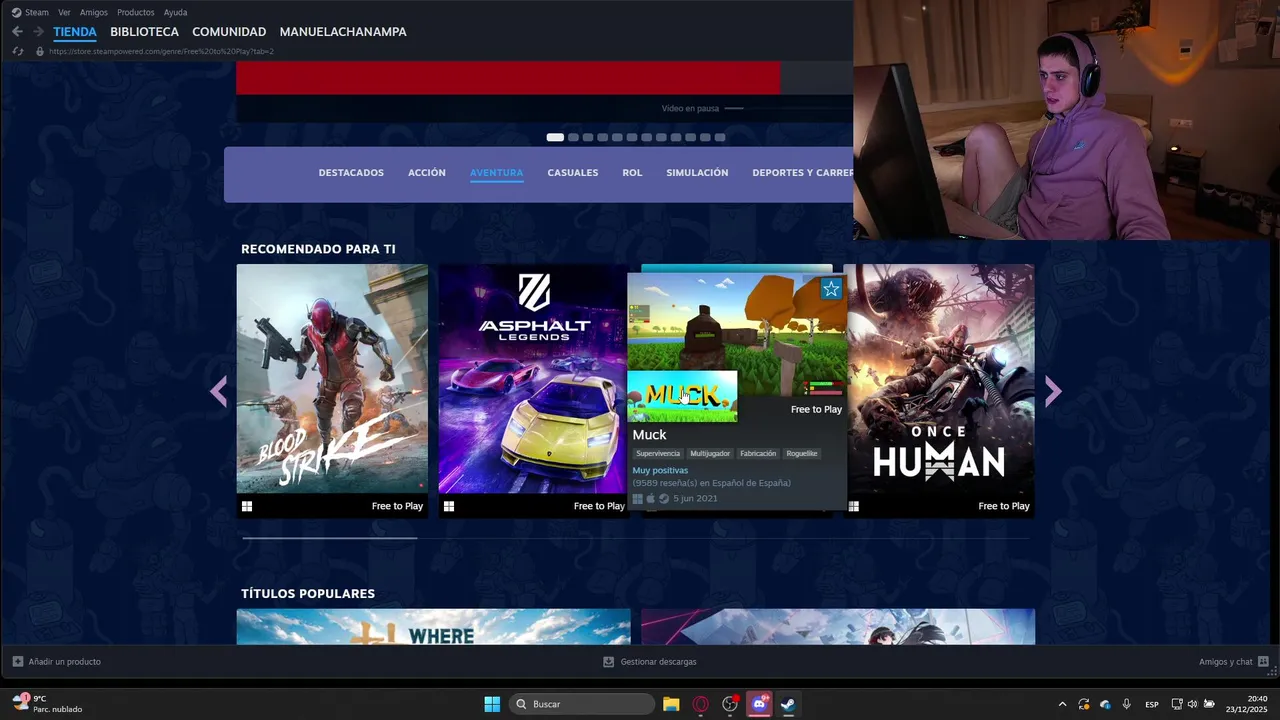Switch to the TIENDA section

pyautogui.click(x=75, y=32)
